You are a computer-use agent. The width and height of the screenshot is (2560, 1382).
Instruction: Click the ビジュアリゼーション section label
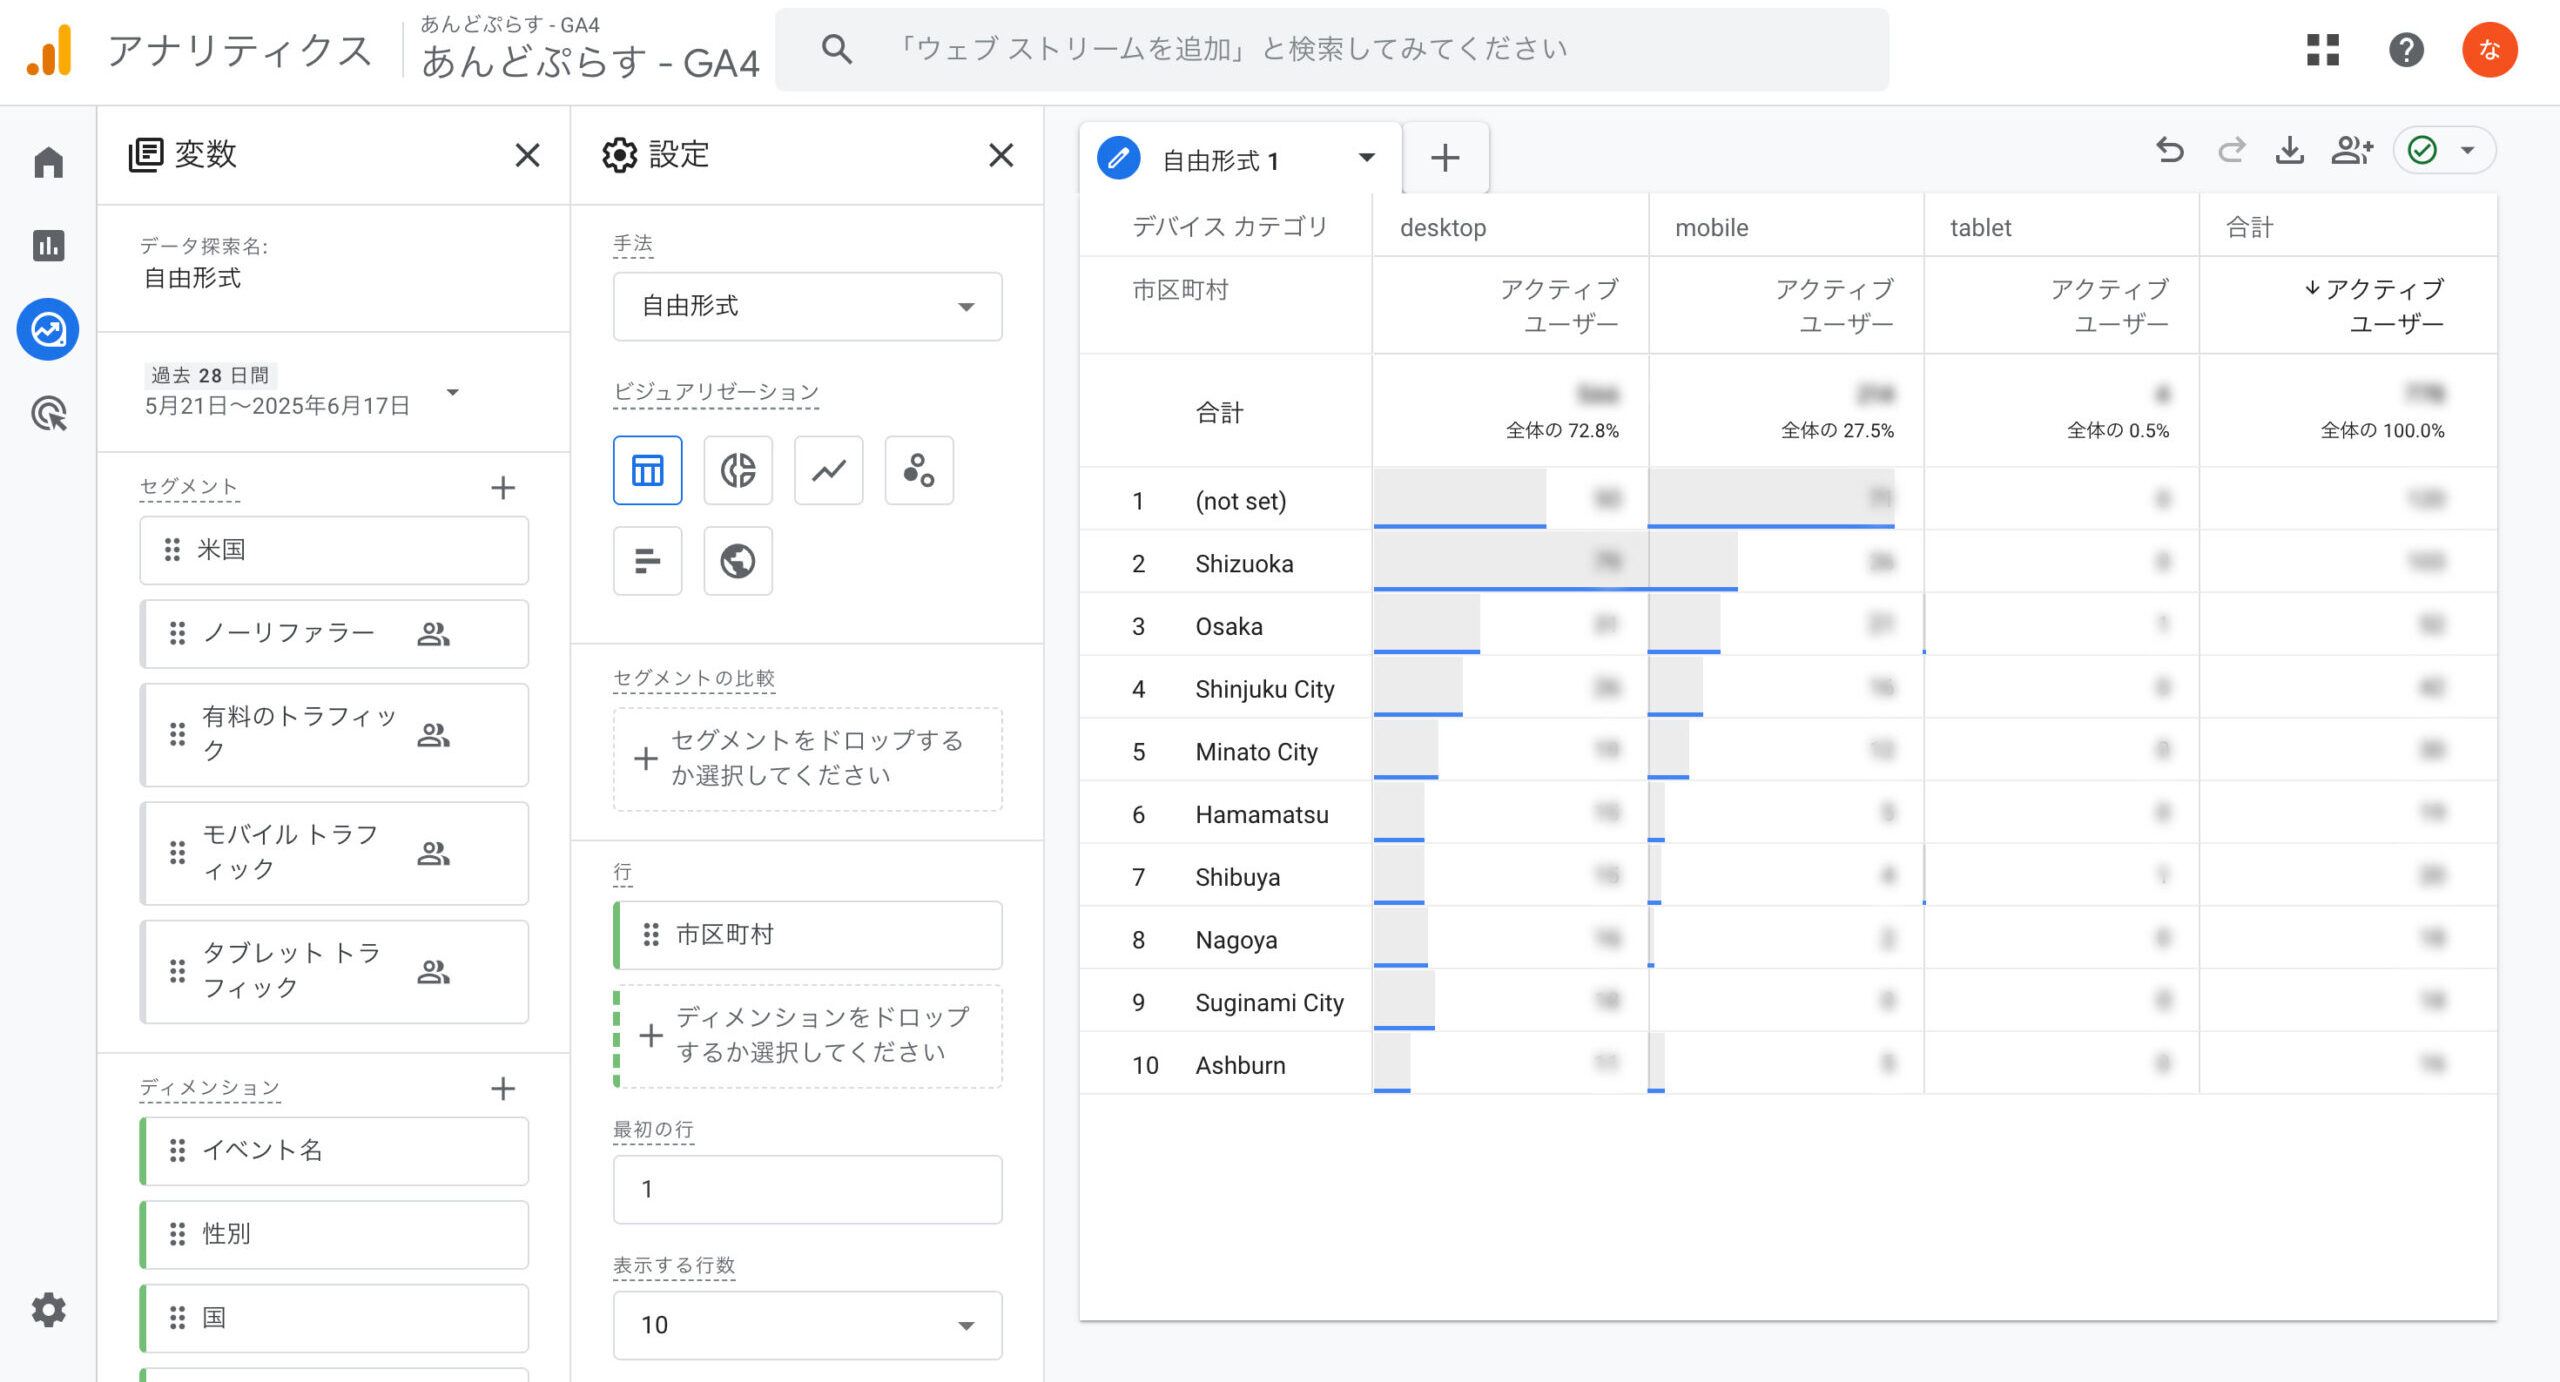pos(715,391)
